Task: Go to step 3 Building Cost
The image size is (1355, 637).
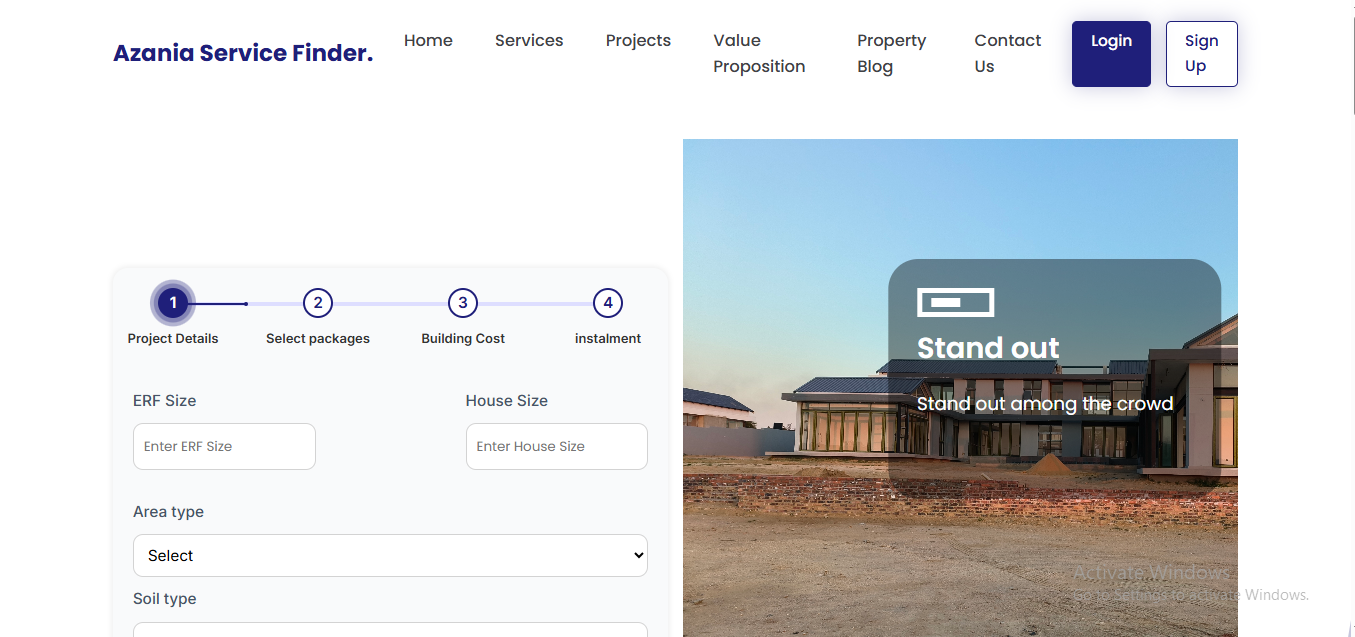Action: coord(462,302)
